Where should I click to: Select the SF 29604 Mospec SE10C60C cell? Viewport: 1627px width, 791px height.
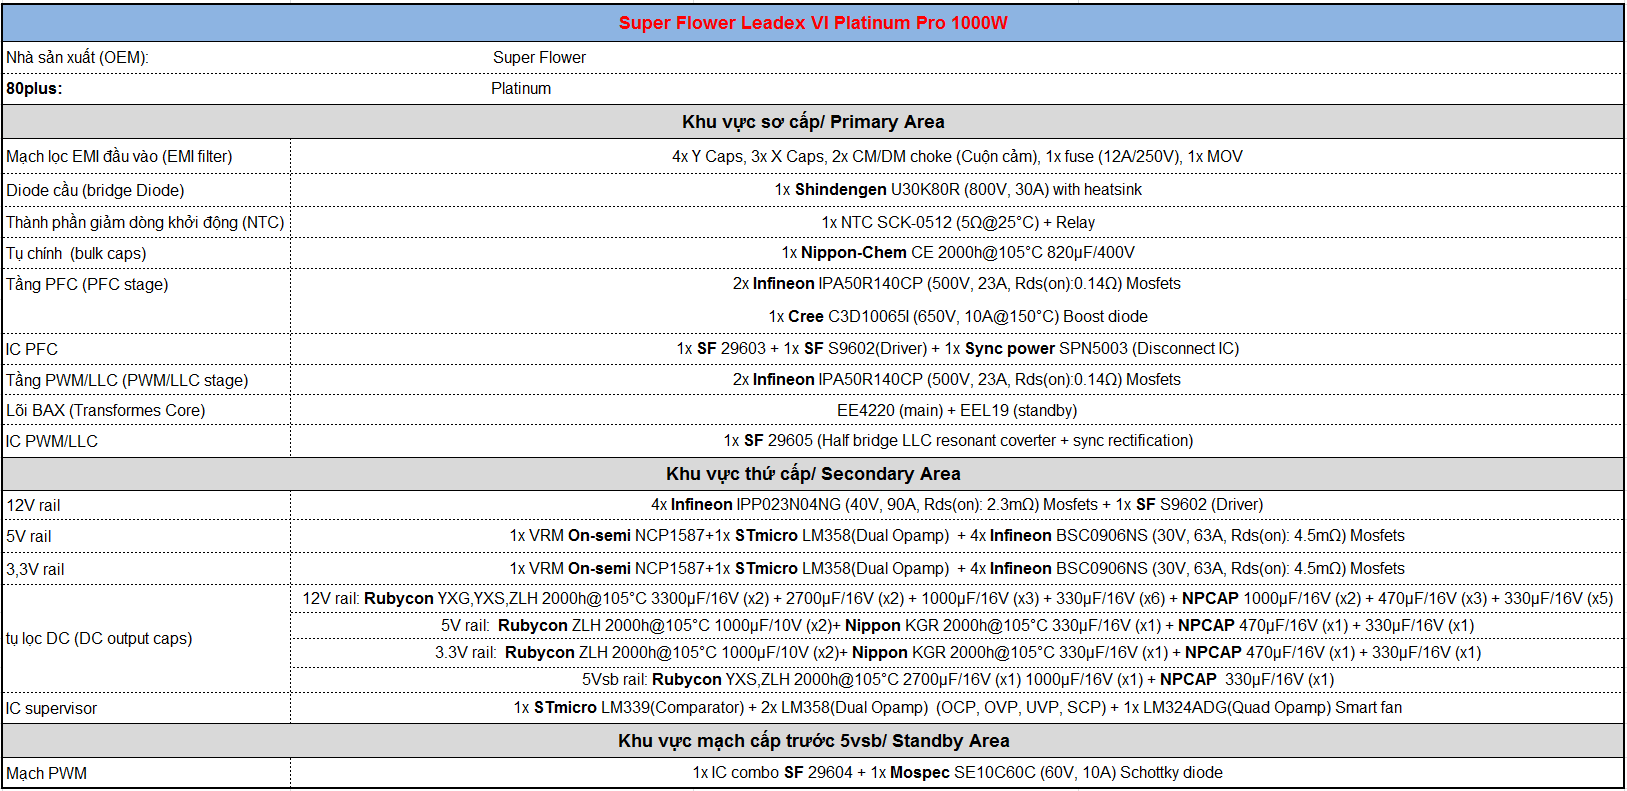click(957, 773)
